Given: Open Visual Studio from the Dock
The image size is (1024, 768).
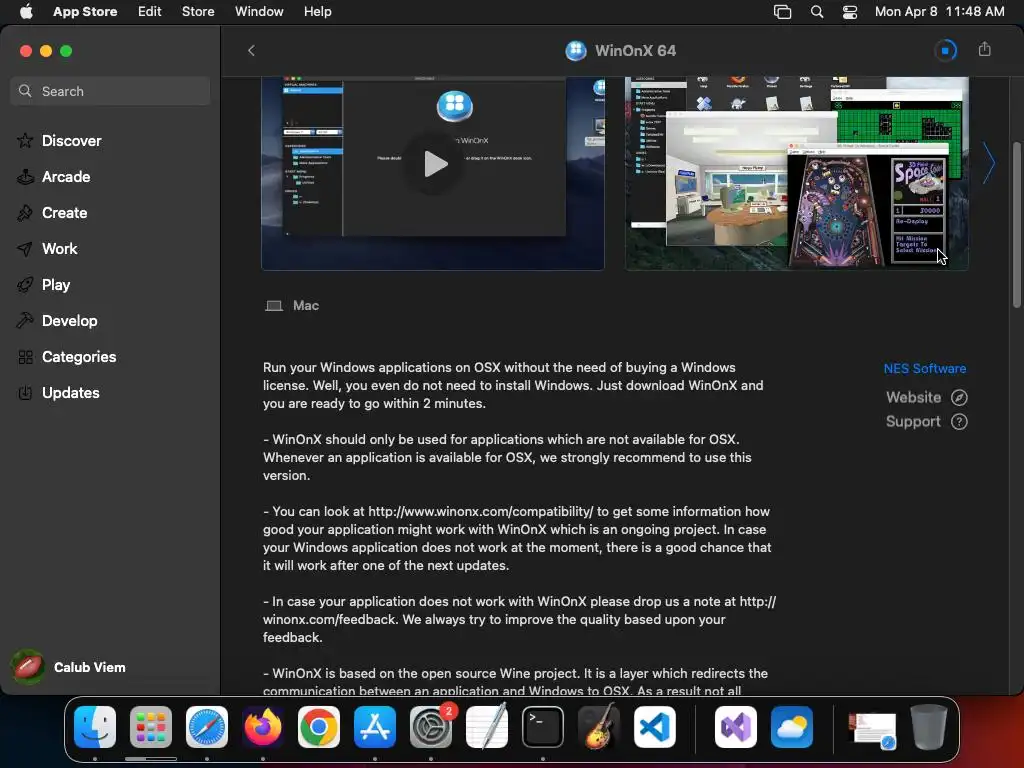Looking at the screenshot, I should pos(736,726).
